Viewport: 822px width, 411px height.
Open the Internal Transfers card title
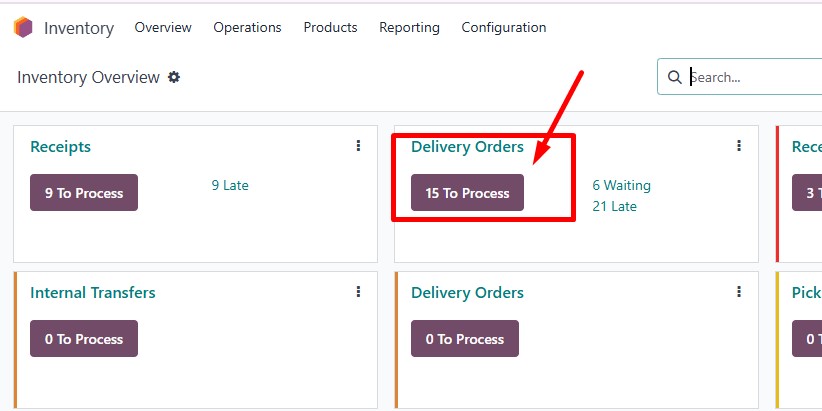pos(93,292)
